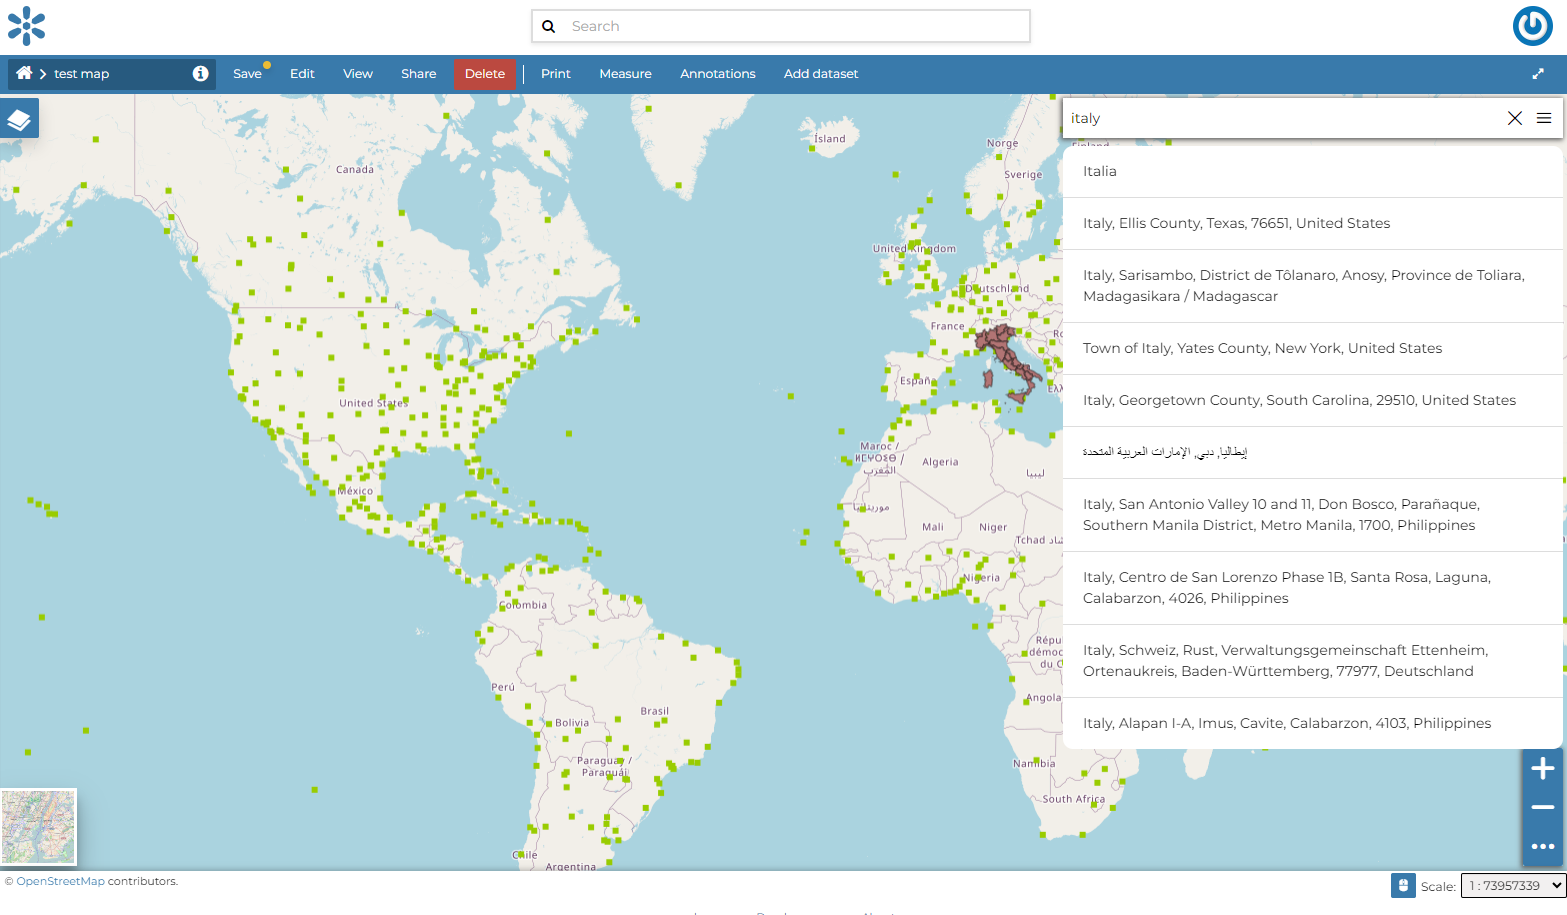Click the red Delete button
1567x915 pixels.
[x=484, y=74]
